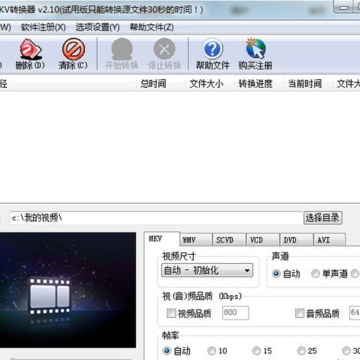
Task: Switch to the SCVD tab
Action: coord(229,240)
